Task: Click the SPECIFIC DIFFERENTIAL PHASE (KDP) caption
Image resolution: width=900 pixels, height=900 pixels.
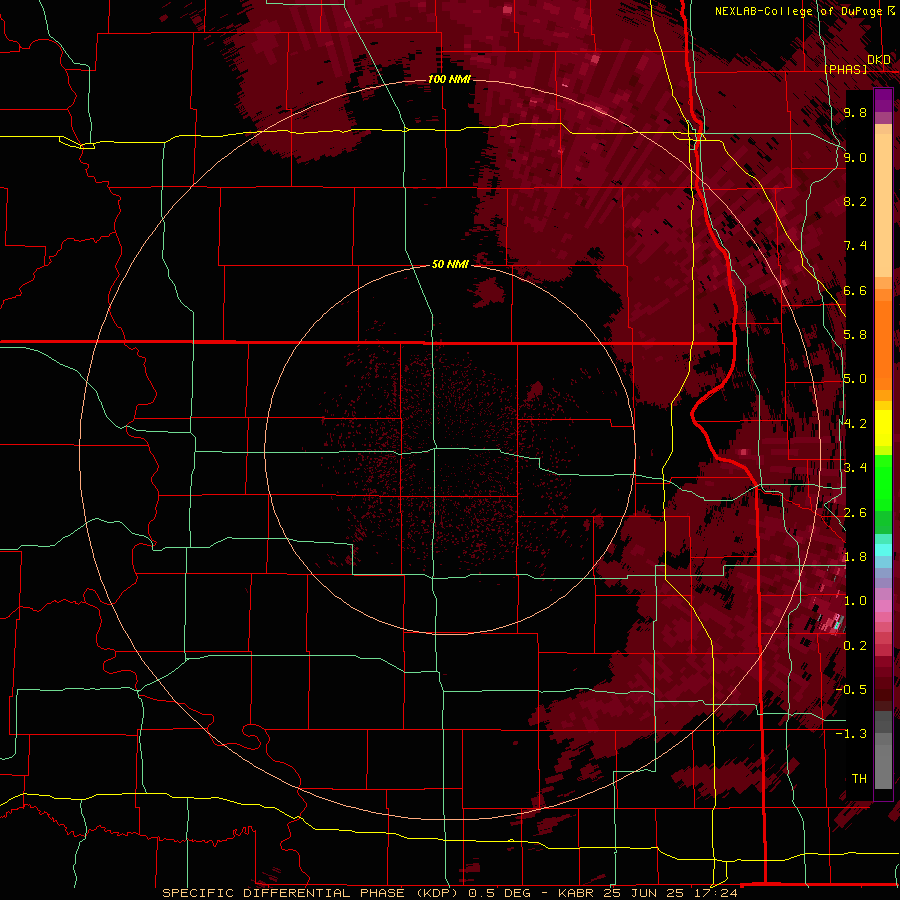Action: coord(312,893)
